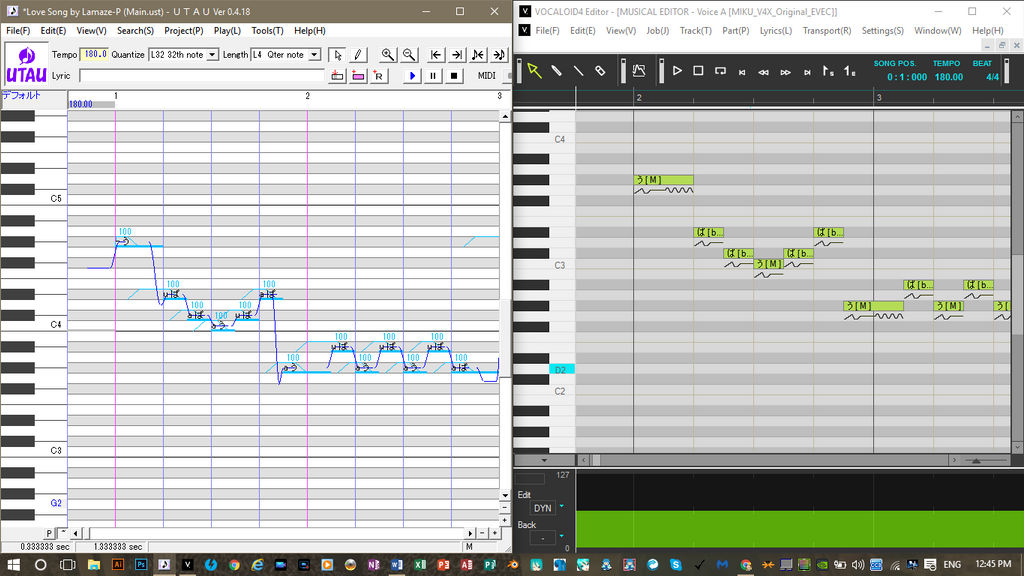Open the Back parameter dropdown in VOCALOID4

tap(562, 536)
